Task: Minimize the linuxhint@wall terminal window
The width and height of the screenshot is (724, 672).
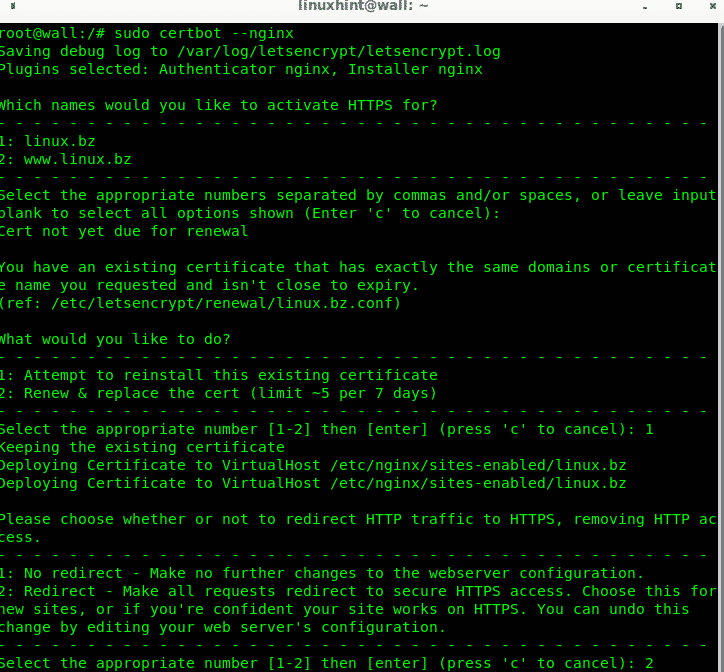Action: (645, 7)
